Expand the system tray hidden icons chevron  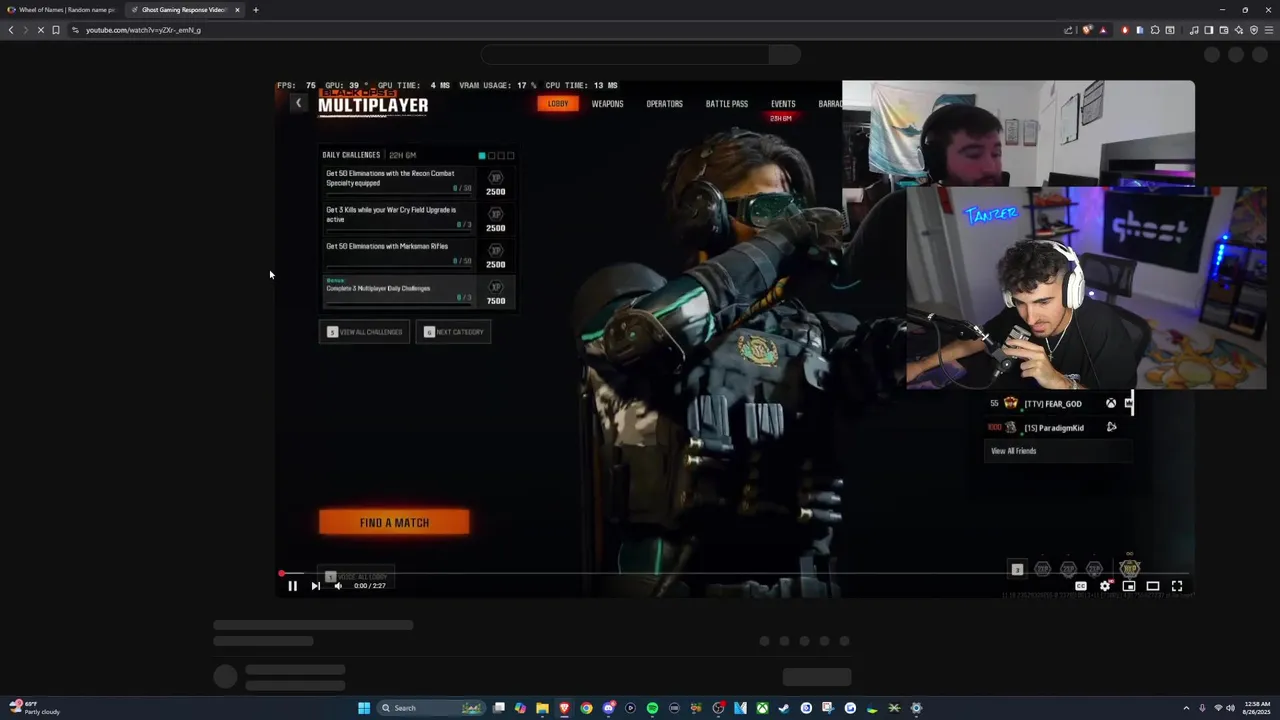[x=1186, y=708]
